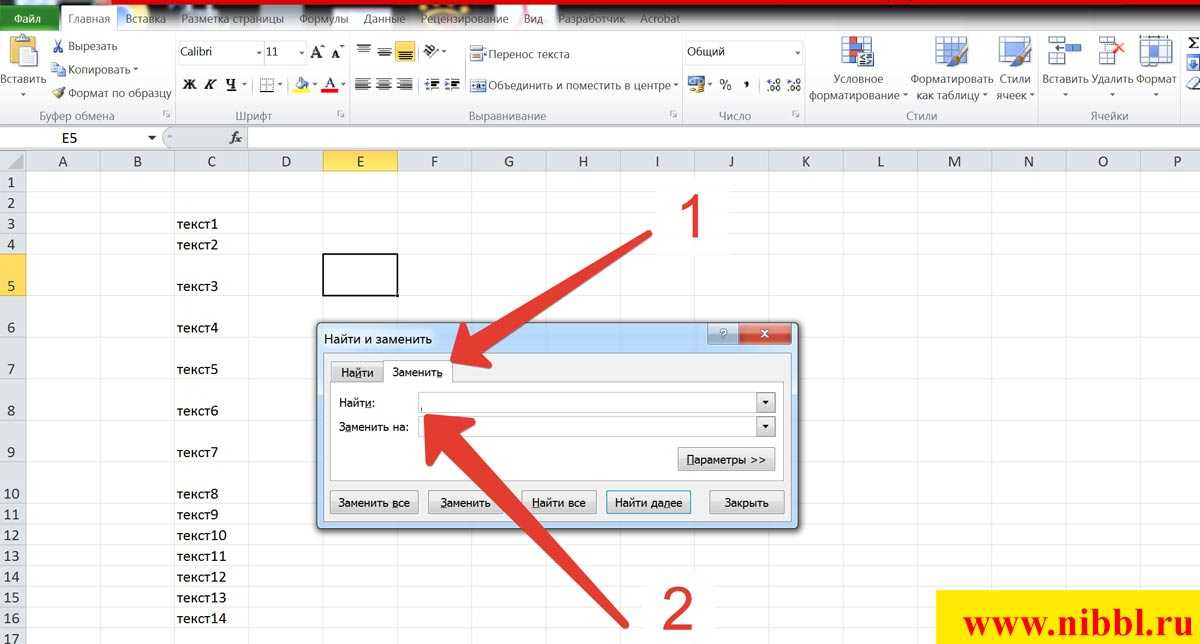
Task: Open Cell Styles (Стили ячеек)
Action: point(1014,68)
